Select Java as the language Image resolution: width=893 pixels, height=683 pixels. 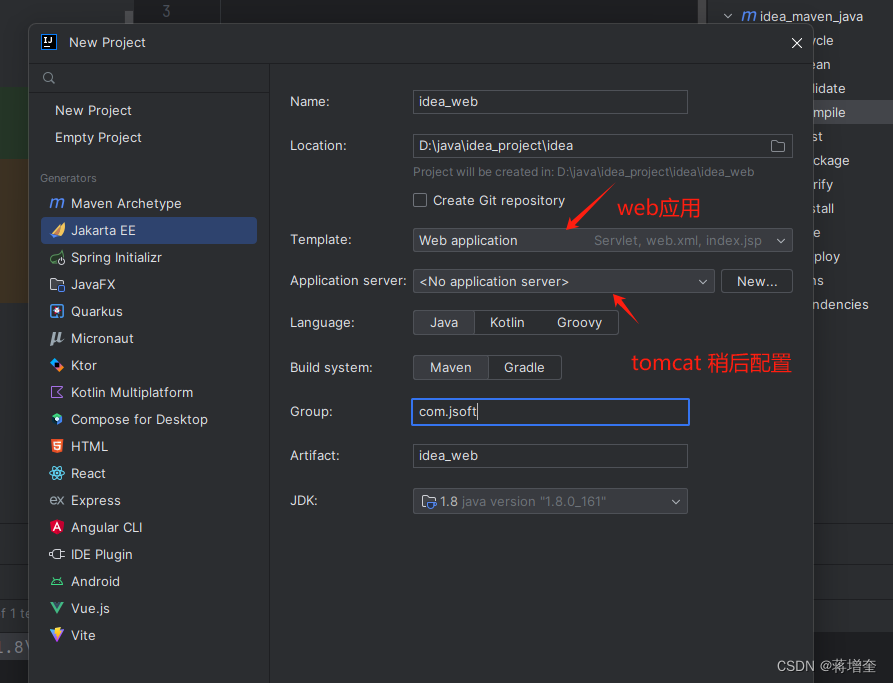(x=444, y=322)
